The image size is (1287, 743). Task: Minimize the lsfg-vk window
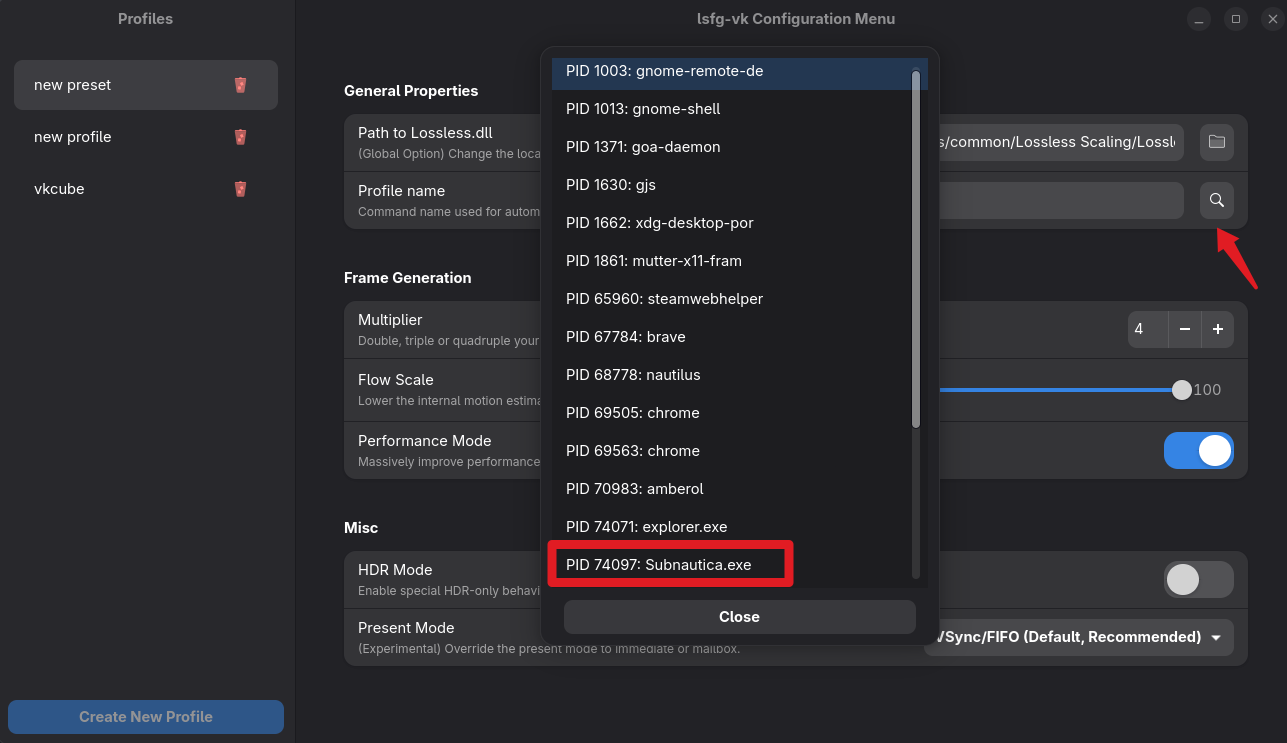pos(1199,19)
